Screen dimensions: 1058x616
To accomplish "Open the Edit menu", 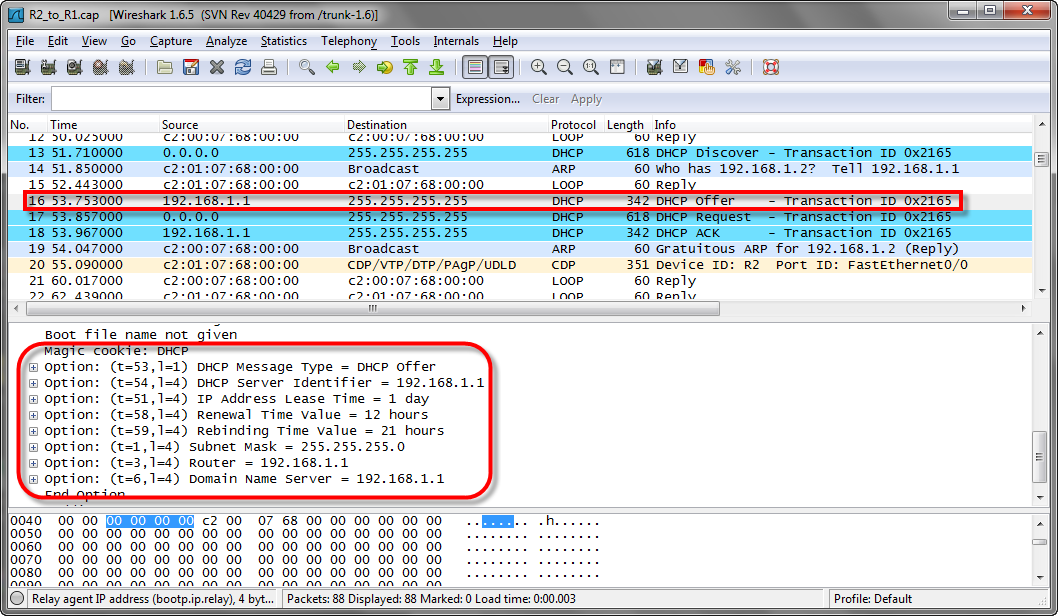I will point(57,41).
